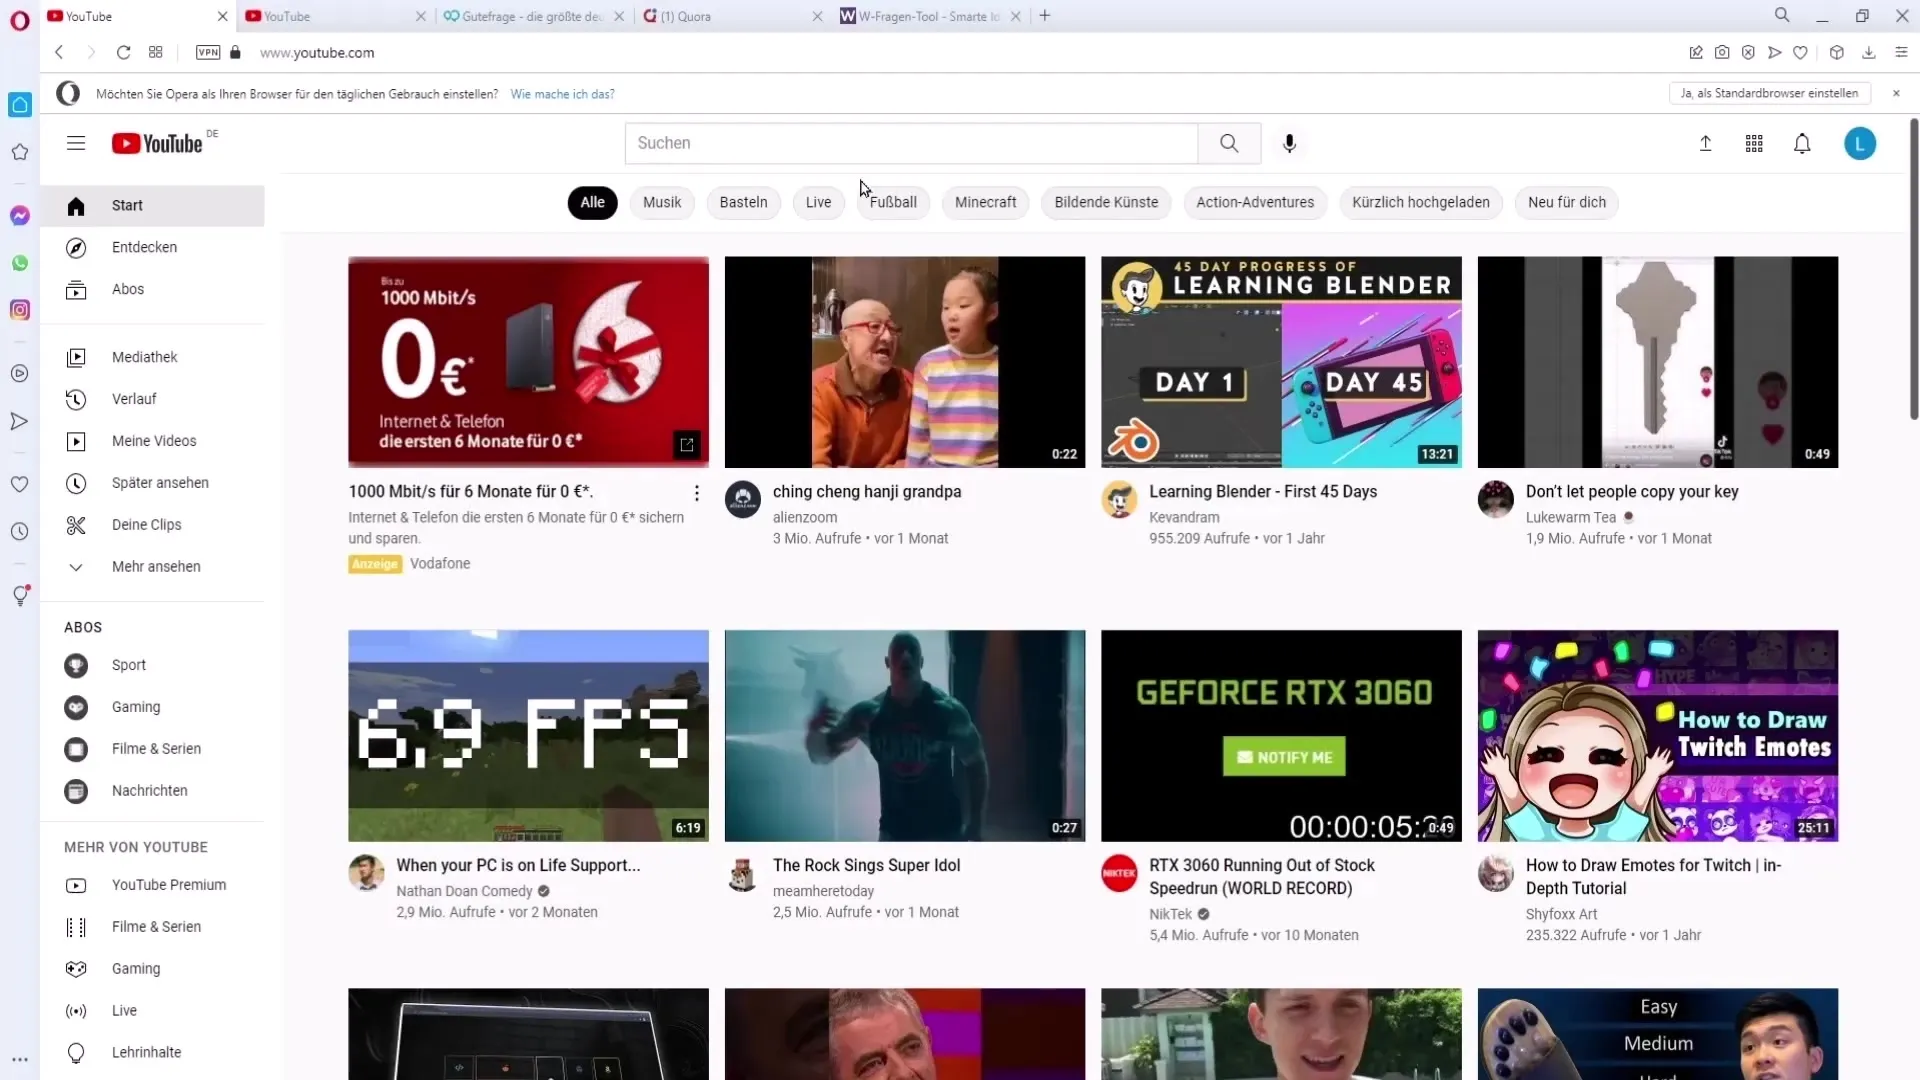Open 'Nachrichten' subscription channel
This screenshot has height=1080, width=1920.
coord(152,792)
